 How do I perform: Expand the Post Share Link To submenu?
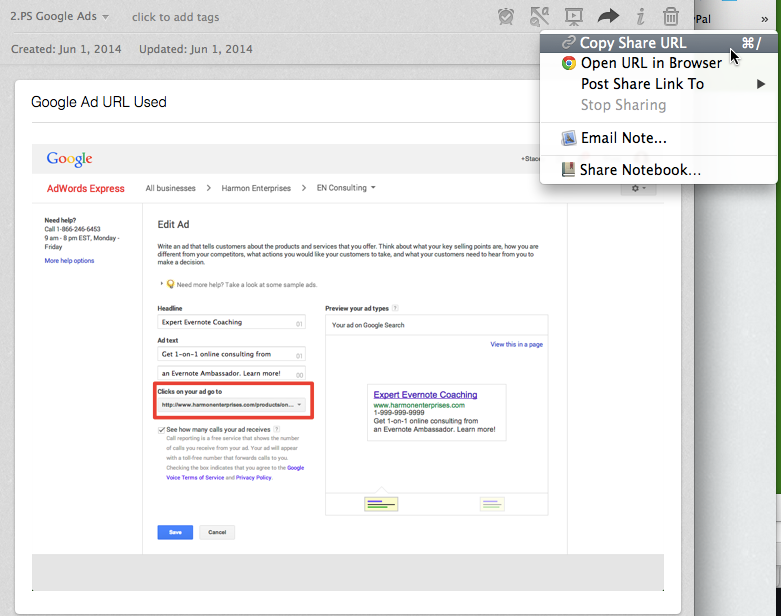tap(658, 84)
